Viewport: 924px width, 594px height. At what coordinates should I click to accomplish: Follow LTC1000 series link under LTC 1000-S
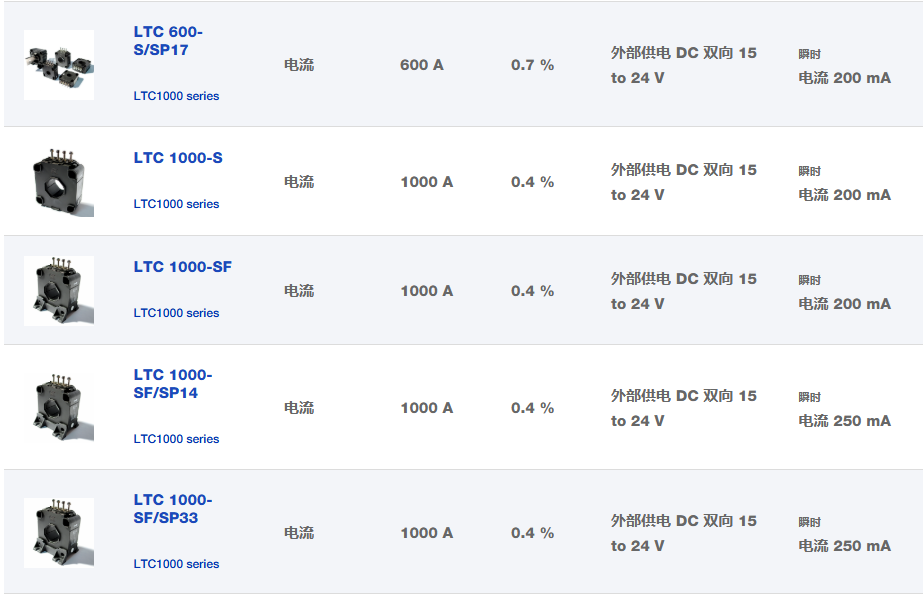tap(176, 204)
